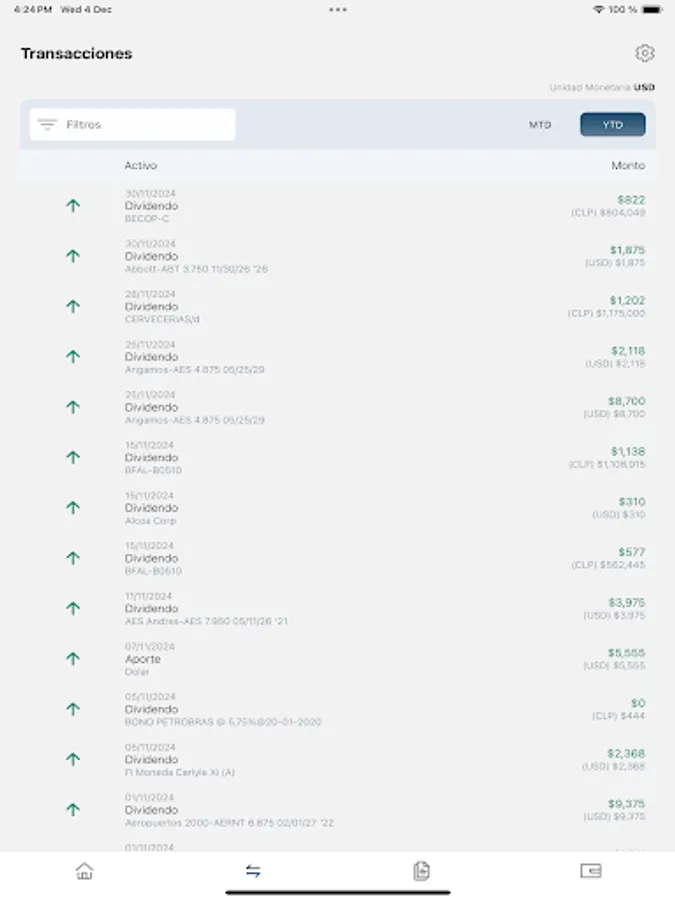Open the Filtros dropdown panel

tap(131, 124)
